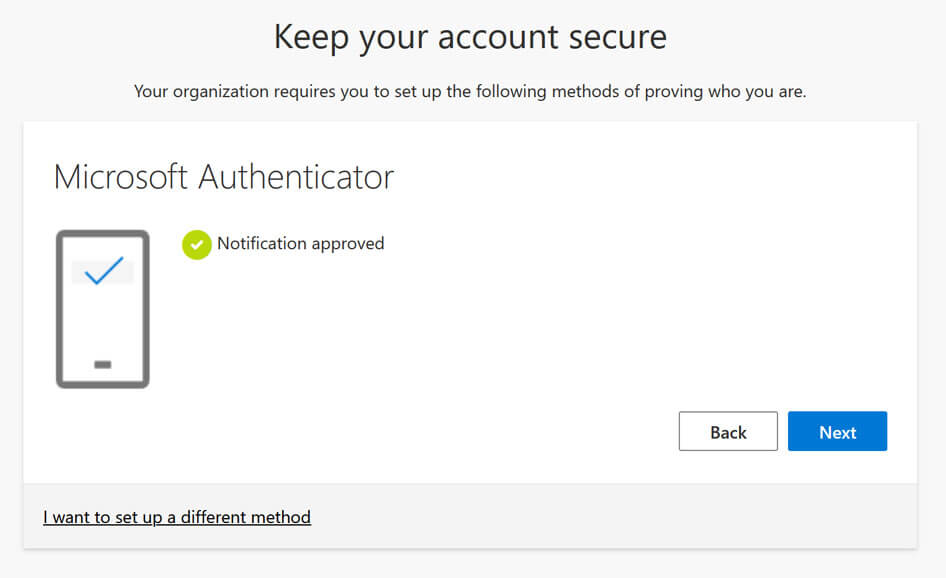Click the green approved checkmark circle
Screen dimensions: 946x578
click(197, 244)
